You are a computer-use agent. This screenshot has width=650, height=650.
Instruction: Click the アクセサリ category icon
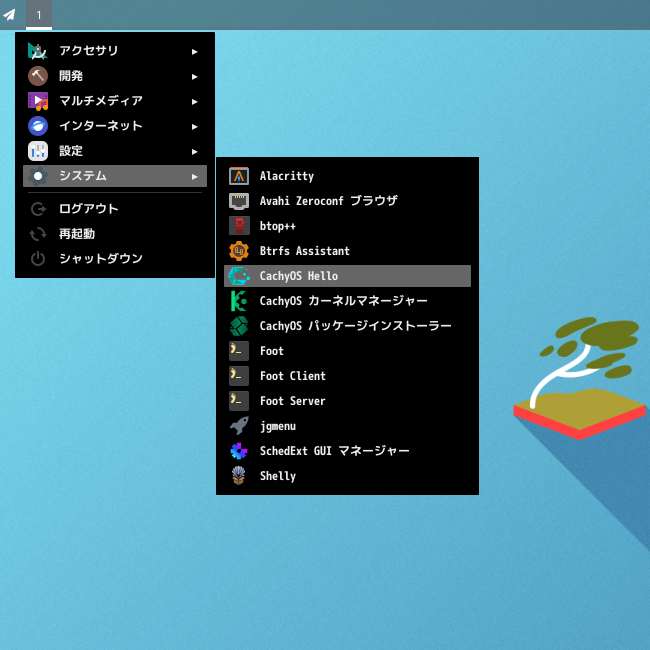38,51
